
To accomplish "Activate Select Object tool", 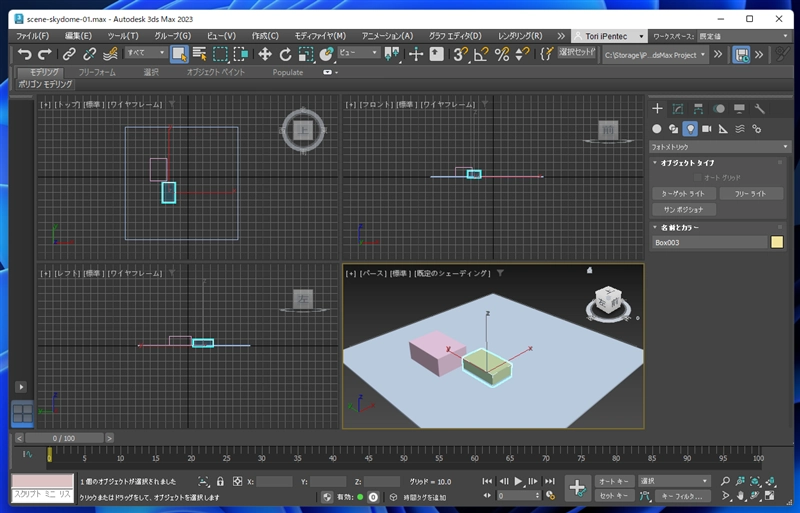I will click(x=179, y=54).
